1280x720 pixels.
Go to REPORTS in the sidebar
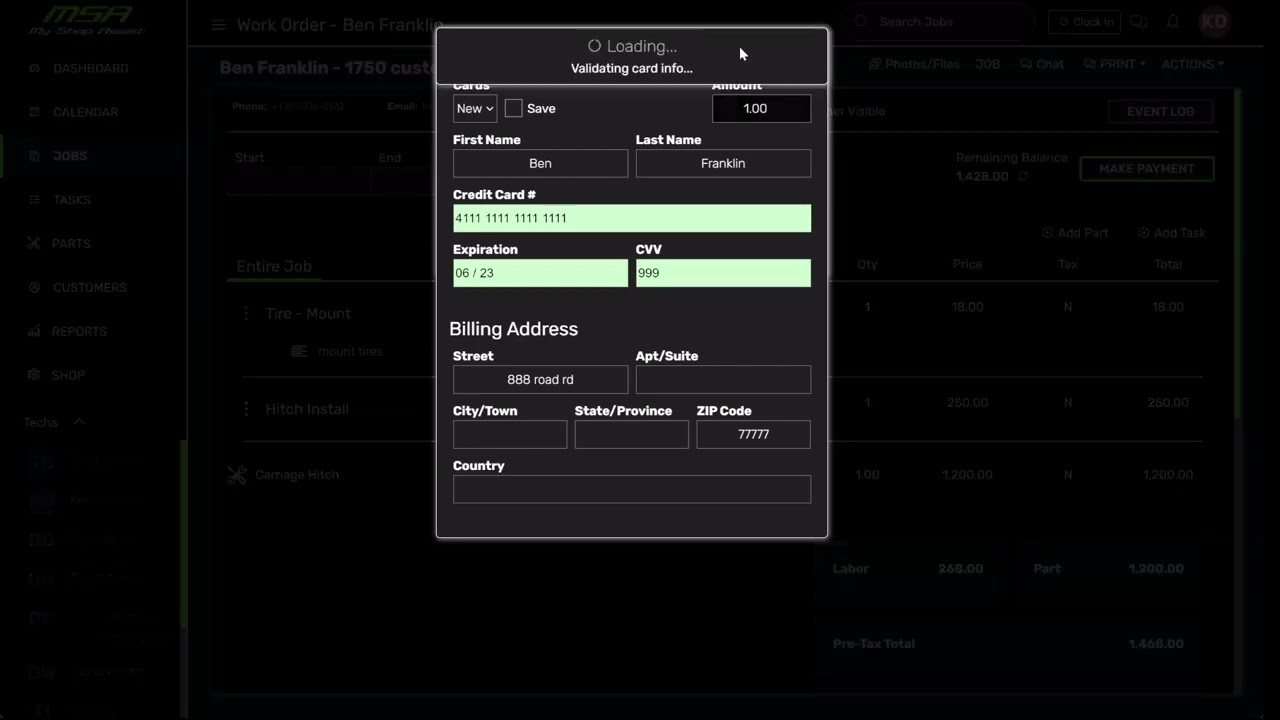pos(80,331)
